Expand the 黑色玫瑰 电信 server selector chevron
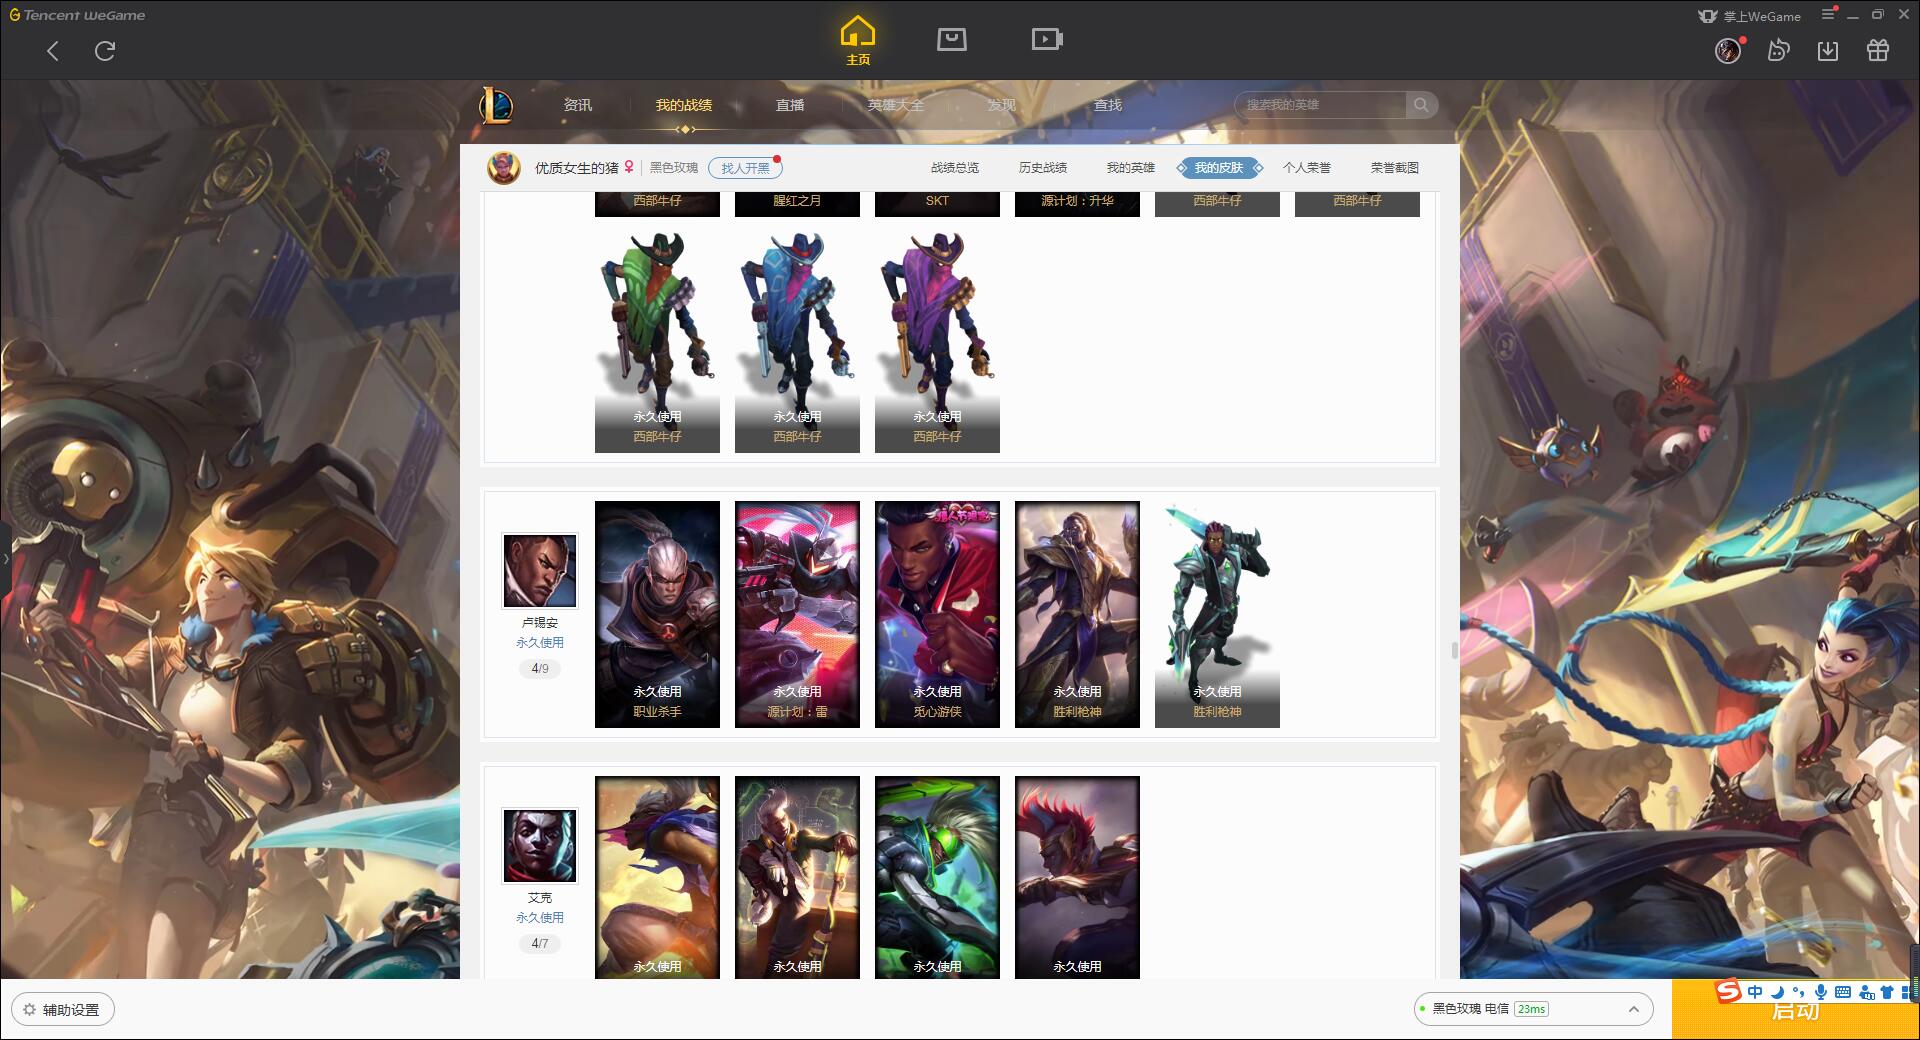Image resolution: width=1920 pixels, height=1040 pixels. click(x=1633, y=1009)
